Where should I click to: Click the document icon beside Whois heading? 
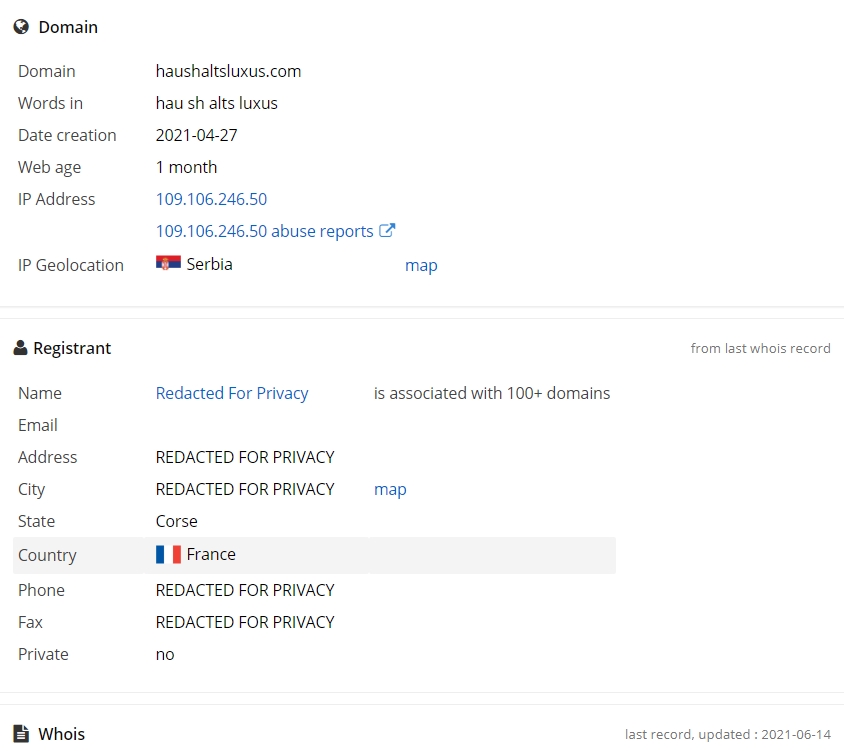coord(21,733)
